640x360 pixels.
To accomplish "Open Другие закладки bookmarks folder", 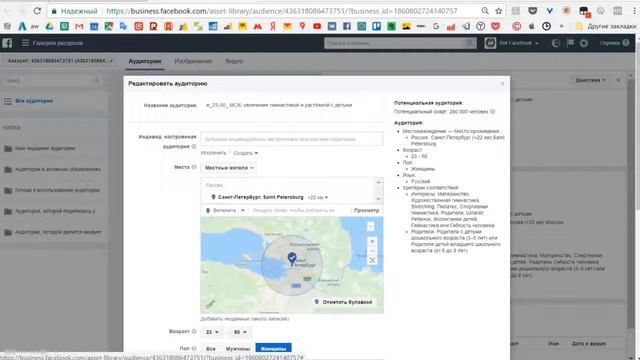I will (606, 27).
